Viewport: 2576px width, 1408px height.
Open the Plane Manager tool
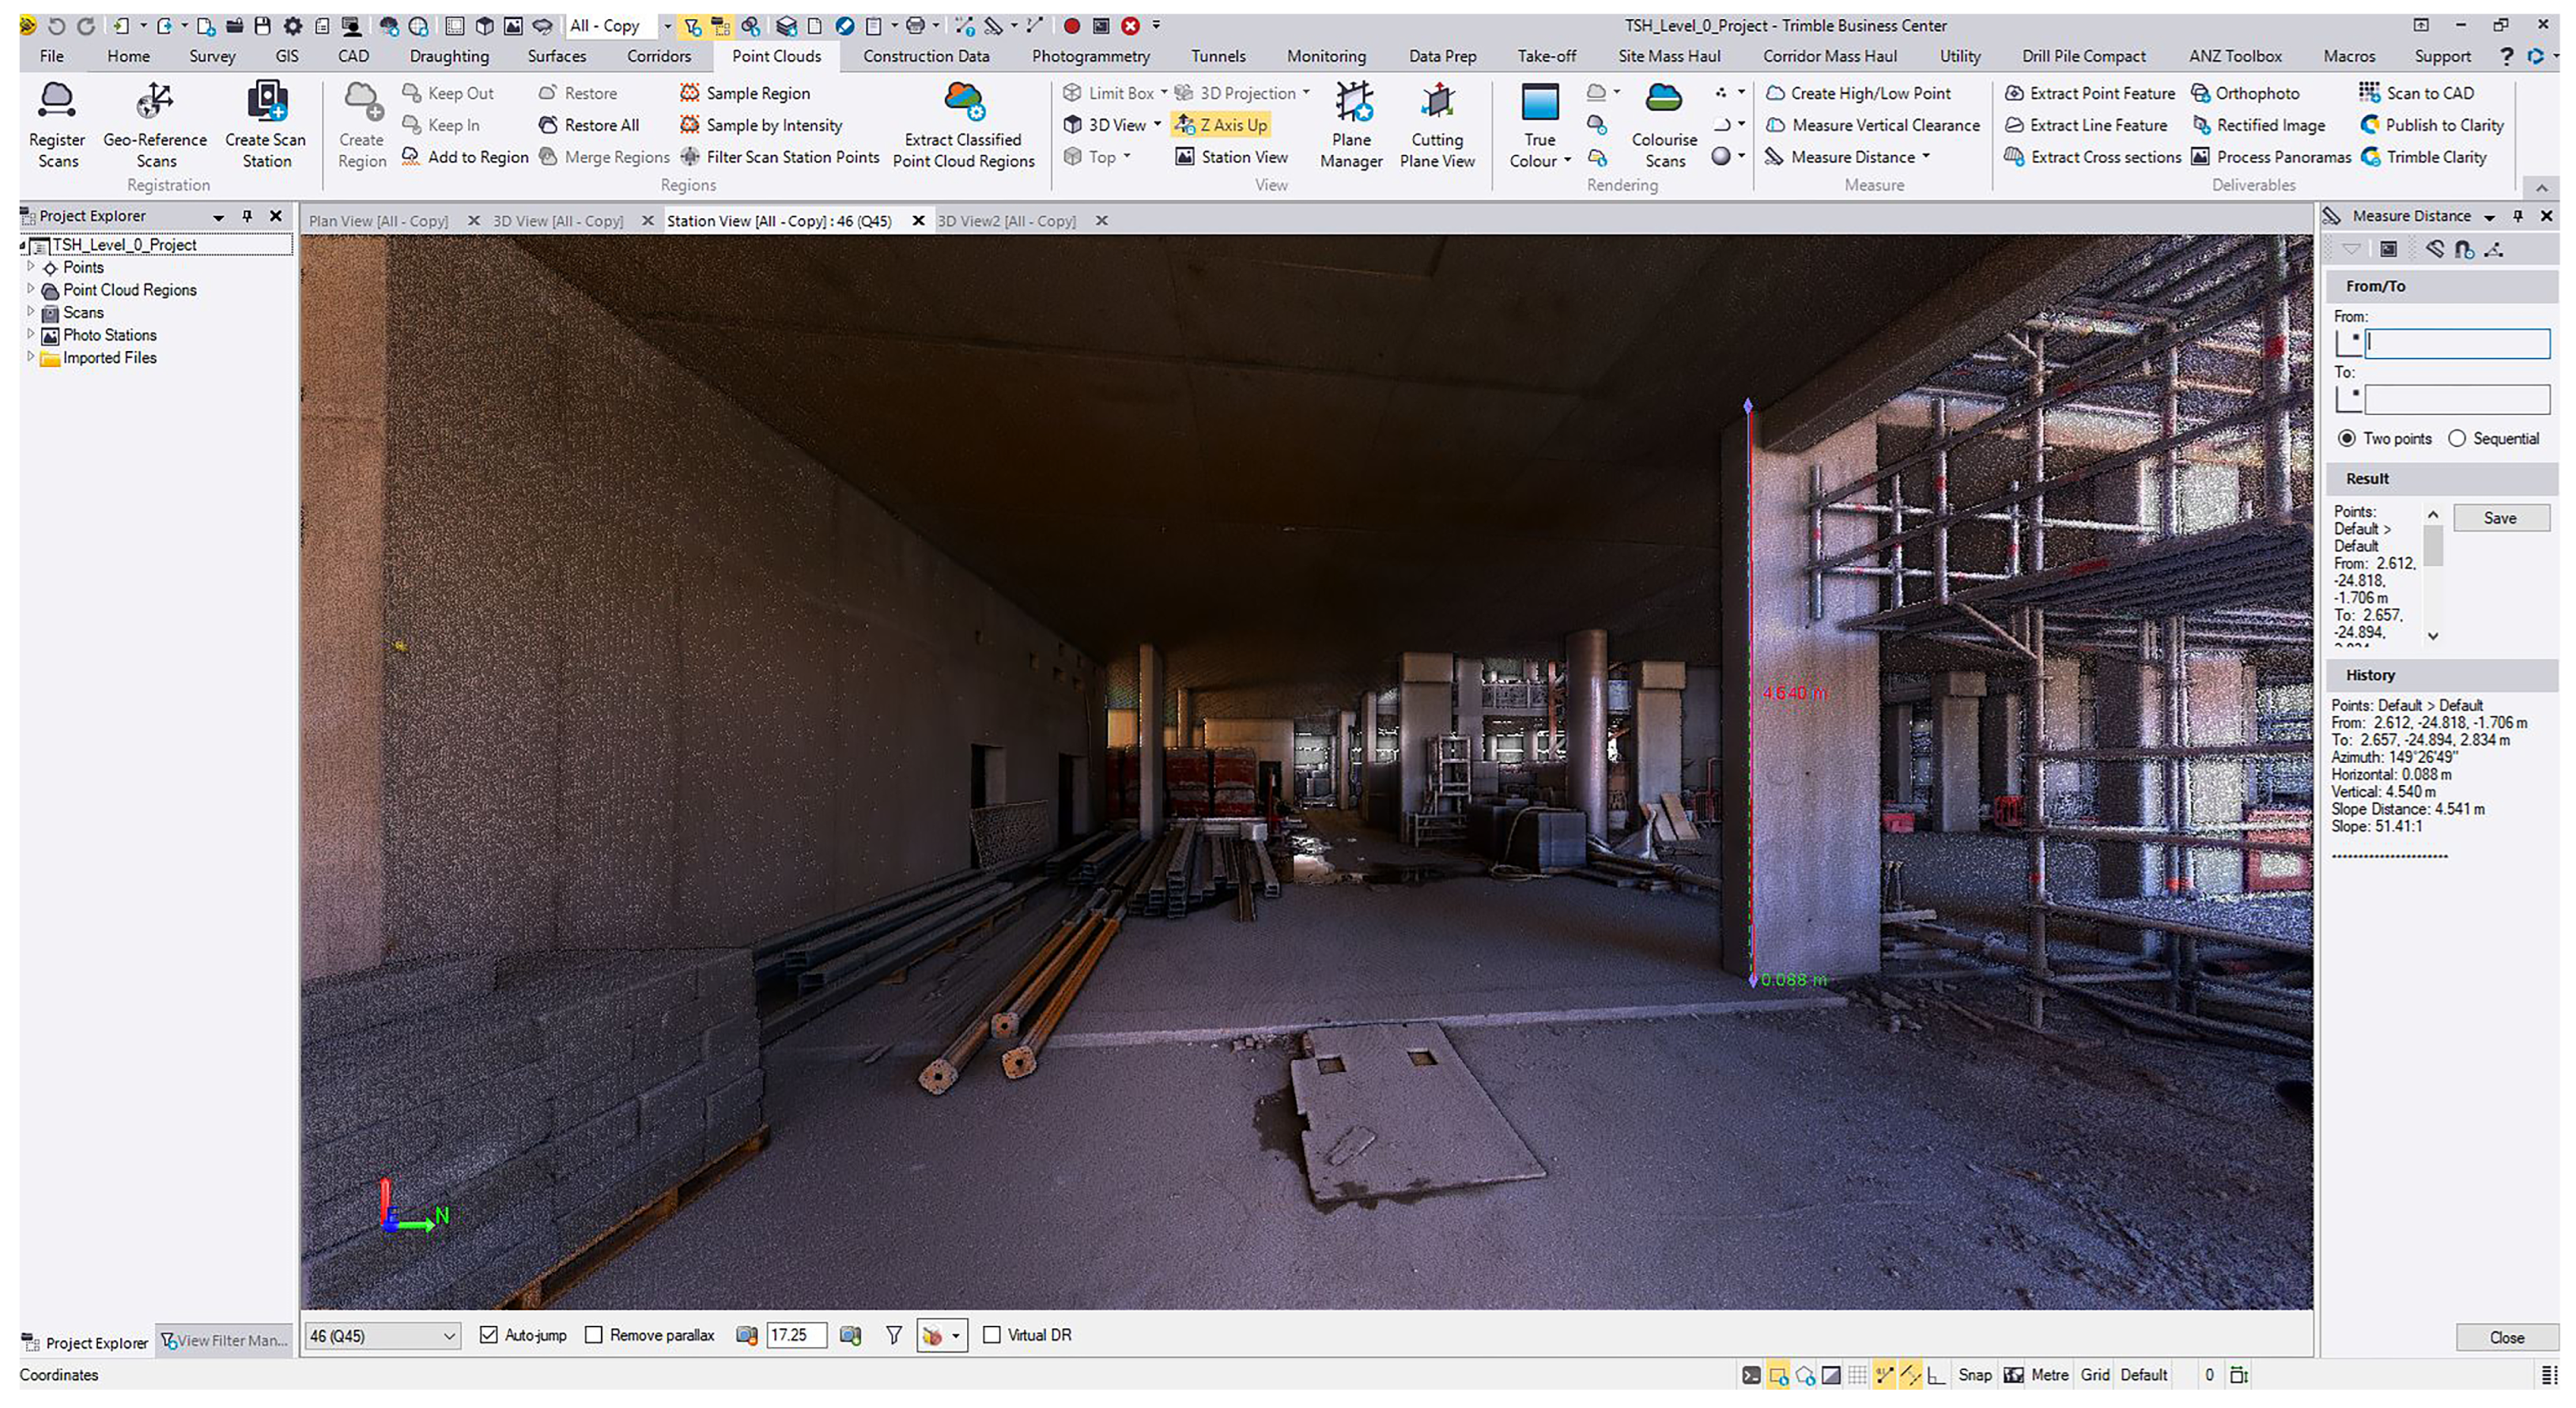(x=1351, y=101)
